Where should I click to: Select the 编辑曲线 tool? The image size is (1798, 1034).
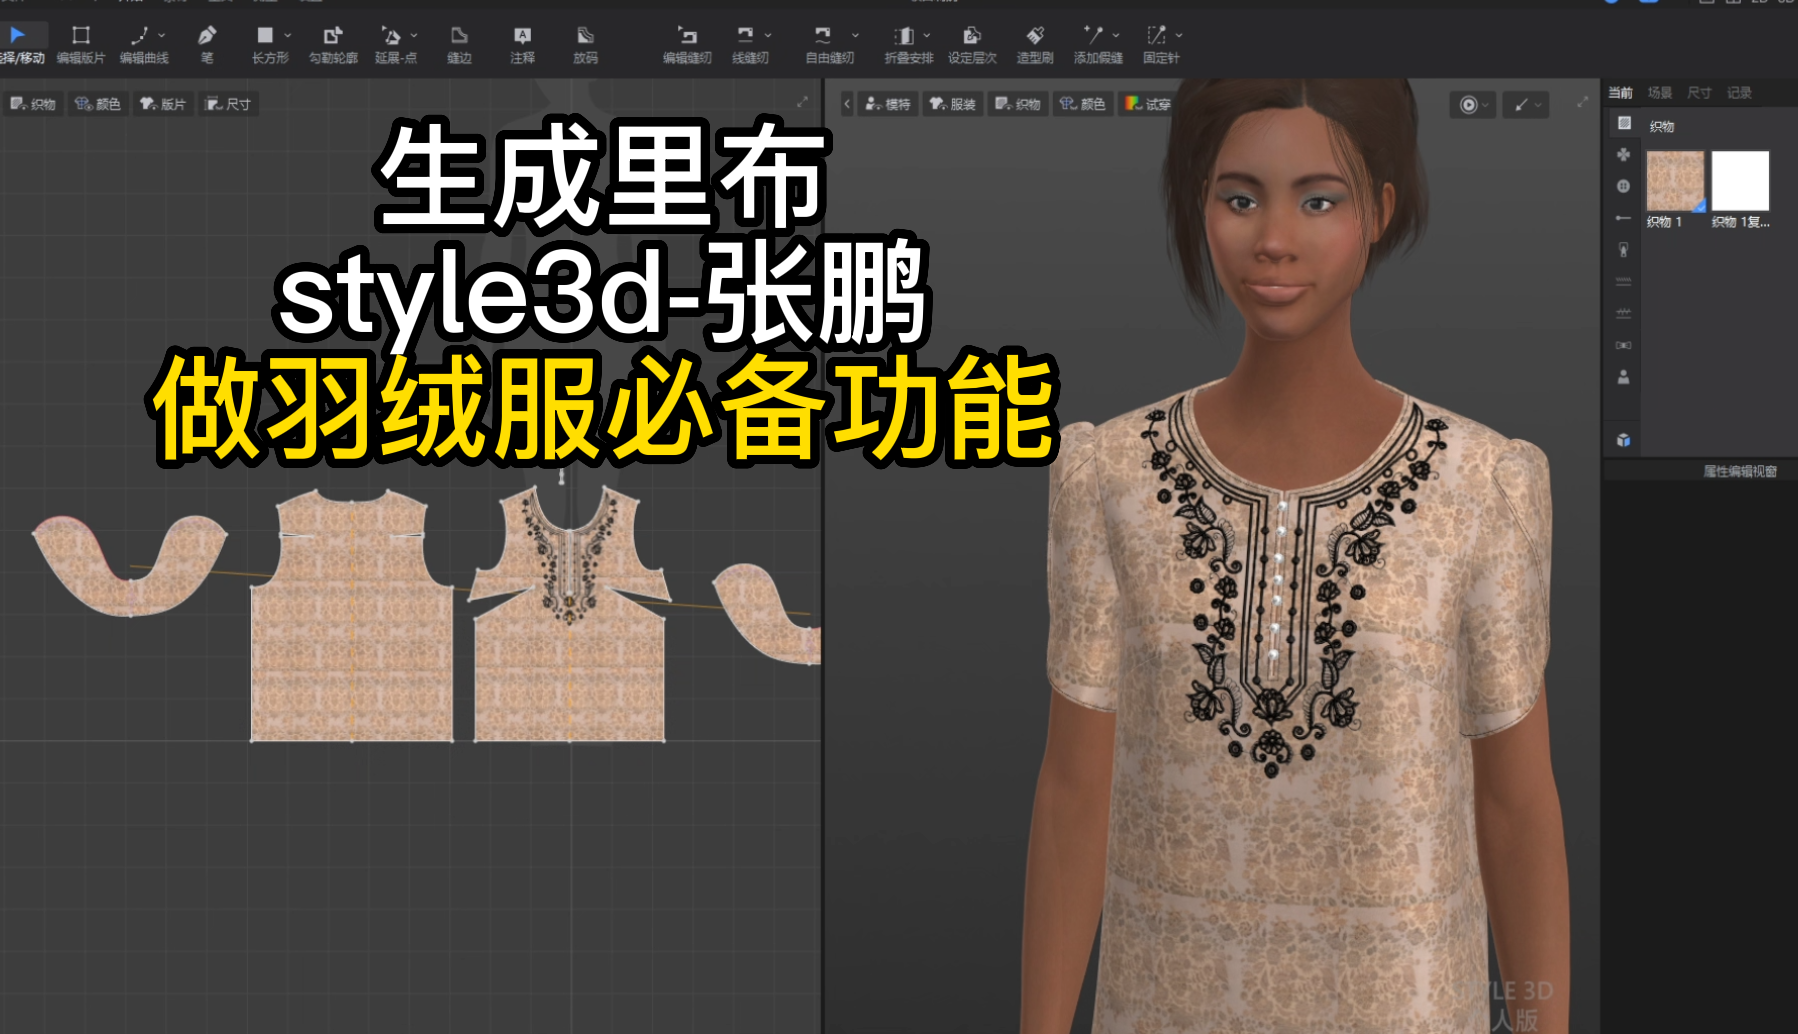142,44
